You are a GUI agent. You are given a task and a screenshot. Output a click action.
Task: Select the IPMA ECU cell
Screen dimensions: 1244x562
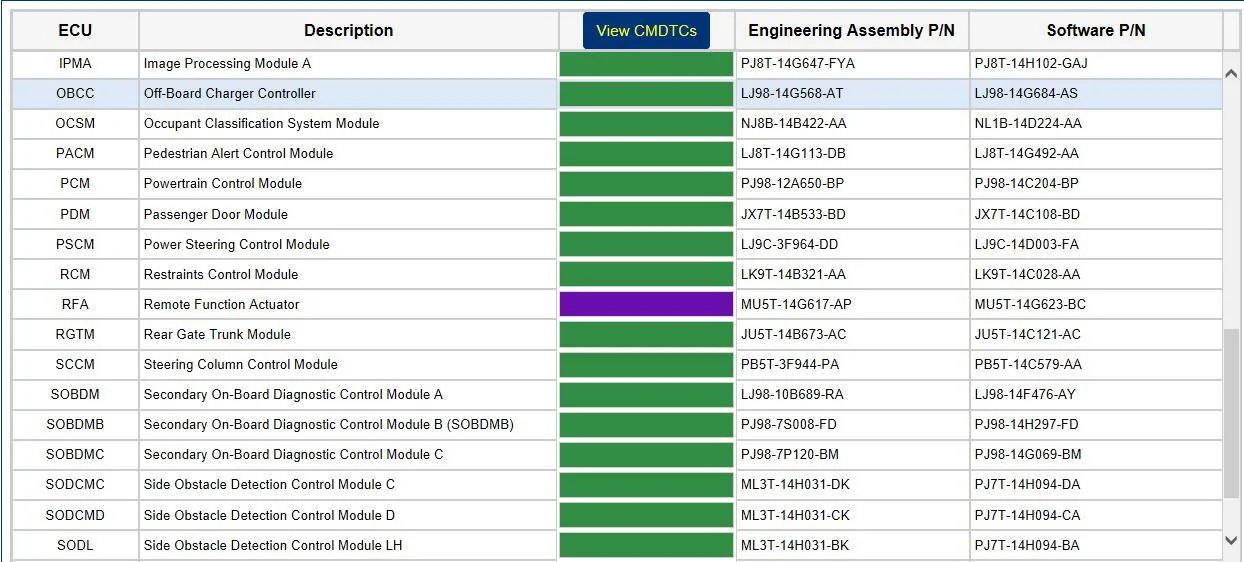(x=75, y=64)
